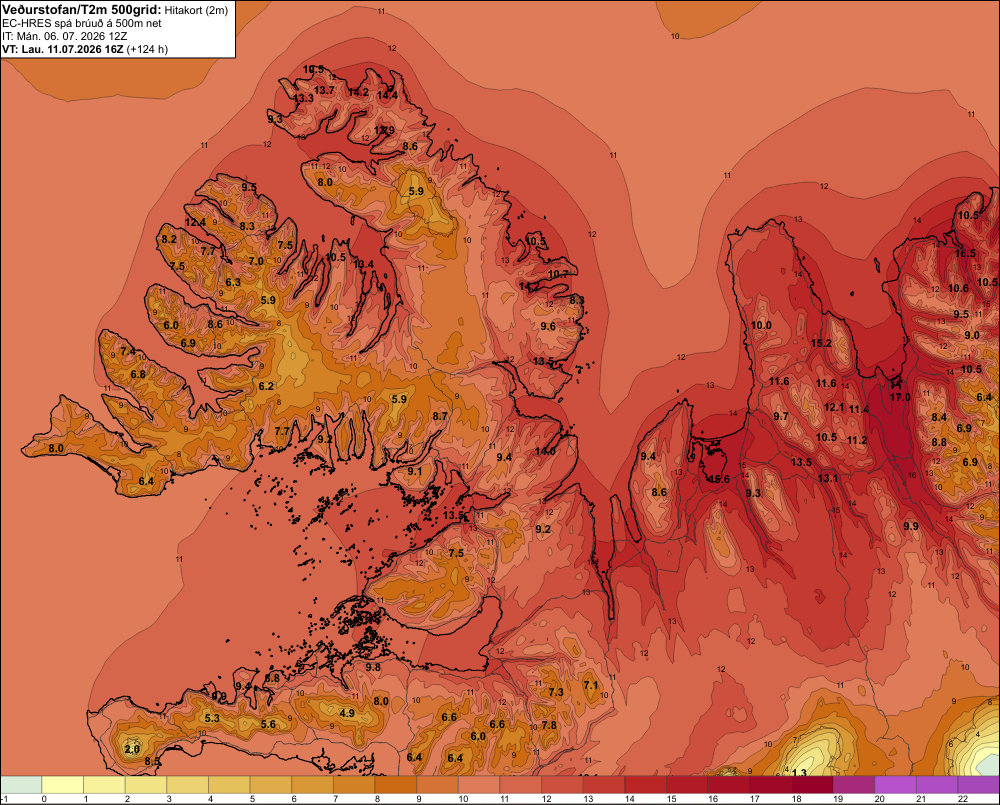Image resolution: width=1000 pixels, height=805 pixels.
Task: Click the 9.8 temperature value
Action: [373, 667]
